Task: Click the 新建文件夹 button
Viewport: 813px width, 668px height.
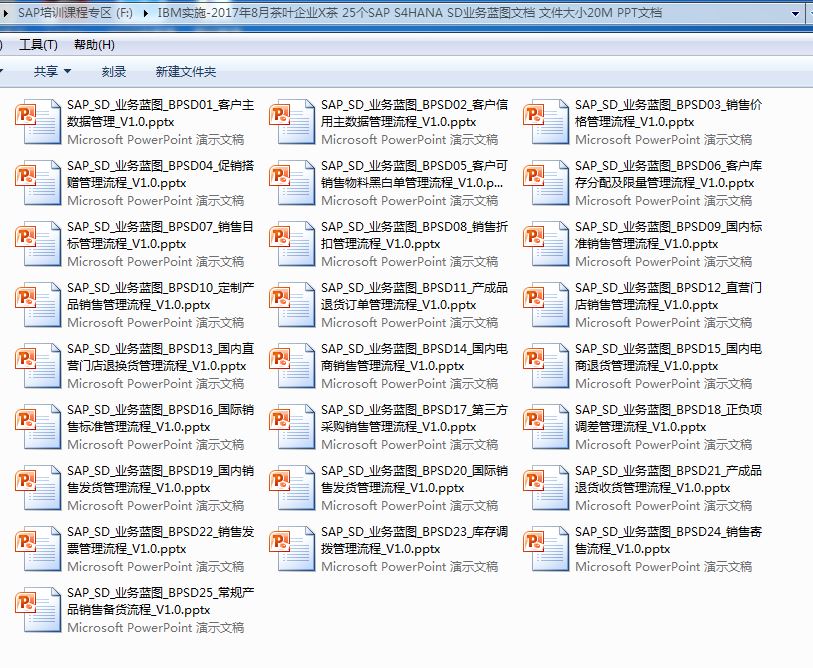Action: tap(186, 72)
